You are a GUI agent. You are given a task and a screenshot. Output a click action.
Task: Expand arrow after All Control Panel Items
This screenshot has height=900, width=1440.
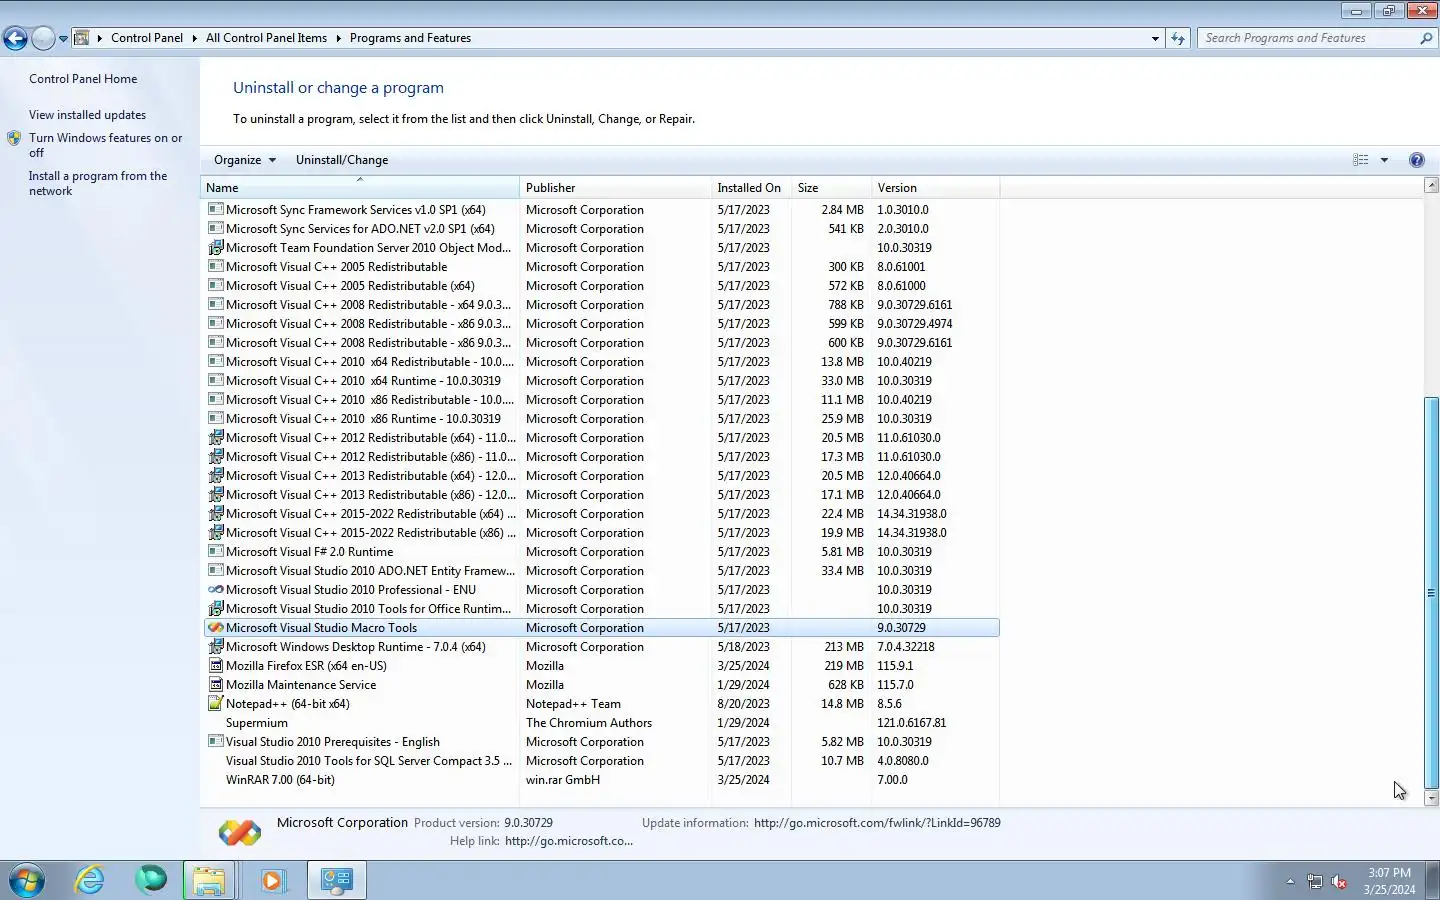[338, 38]
